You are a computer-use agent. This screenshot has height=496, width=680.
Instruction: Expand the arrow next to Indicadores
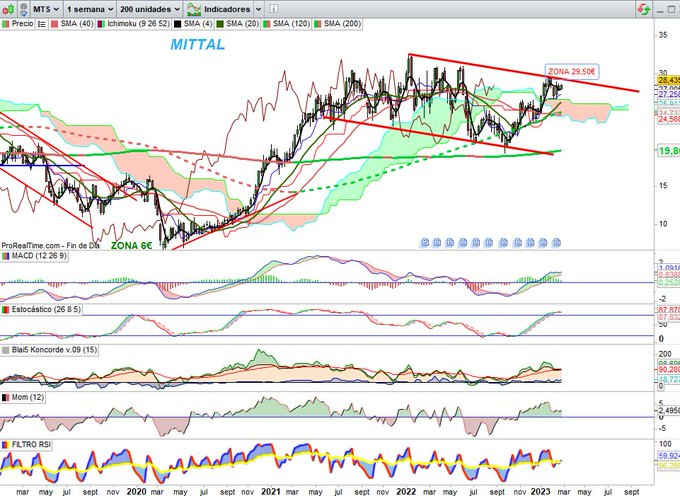click(258, 9)
